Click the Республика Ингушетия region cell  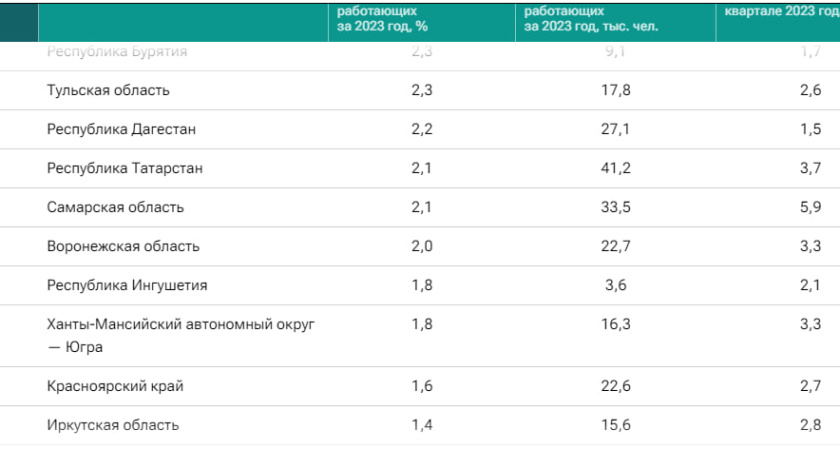point(127,285)
